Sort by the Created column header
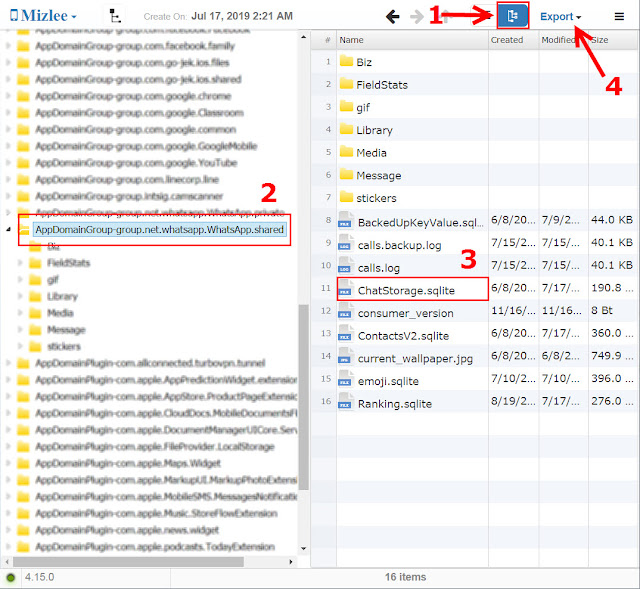The height and width of the screenshot is (589, 640). click(513, 40)
